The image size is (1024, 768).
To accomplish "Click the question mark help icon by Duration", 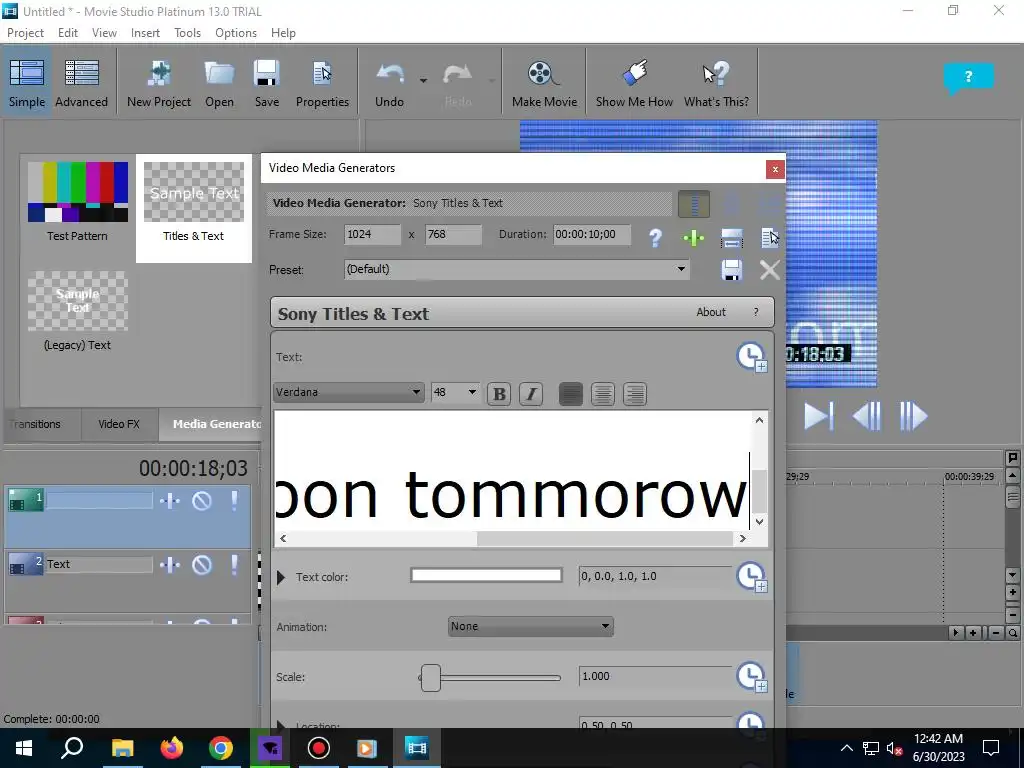I will click(x=655, y=238).
